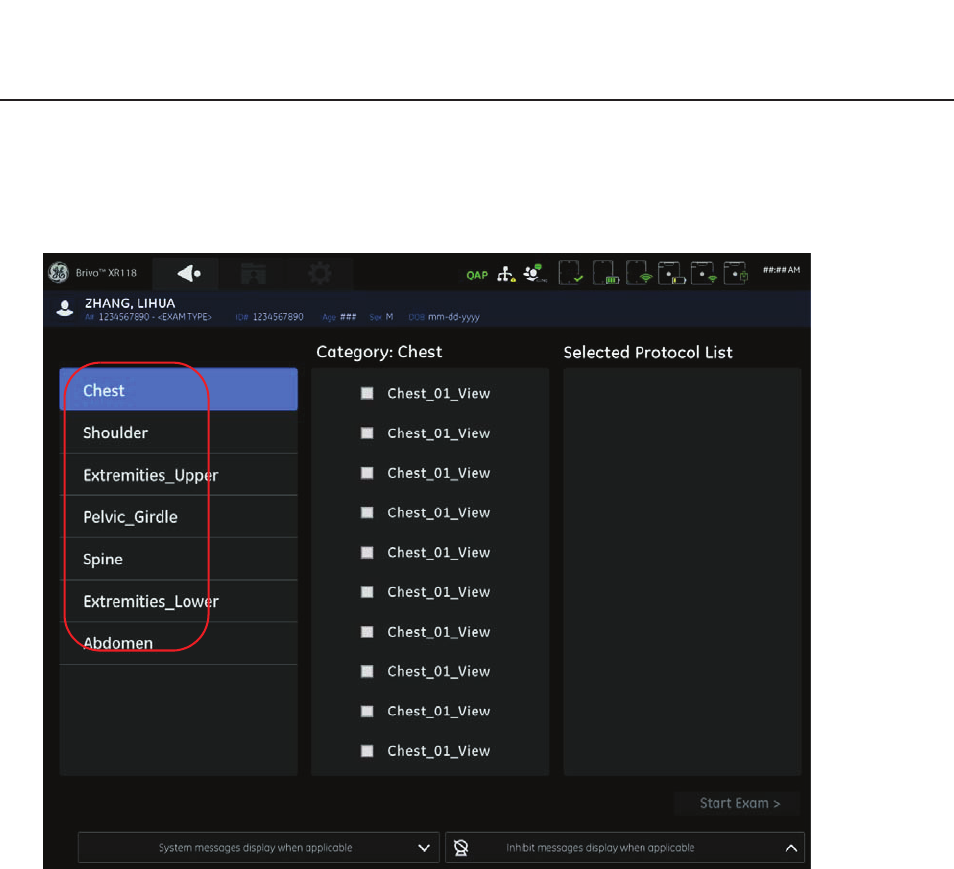Select the Extremities_Upper category
This screenshot has height=869, width=954.
click(178, 475)
